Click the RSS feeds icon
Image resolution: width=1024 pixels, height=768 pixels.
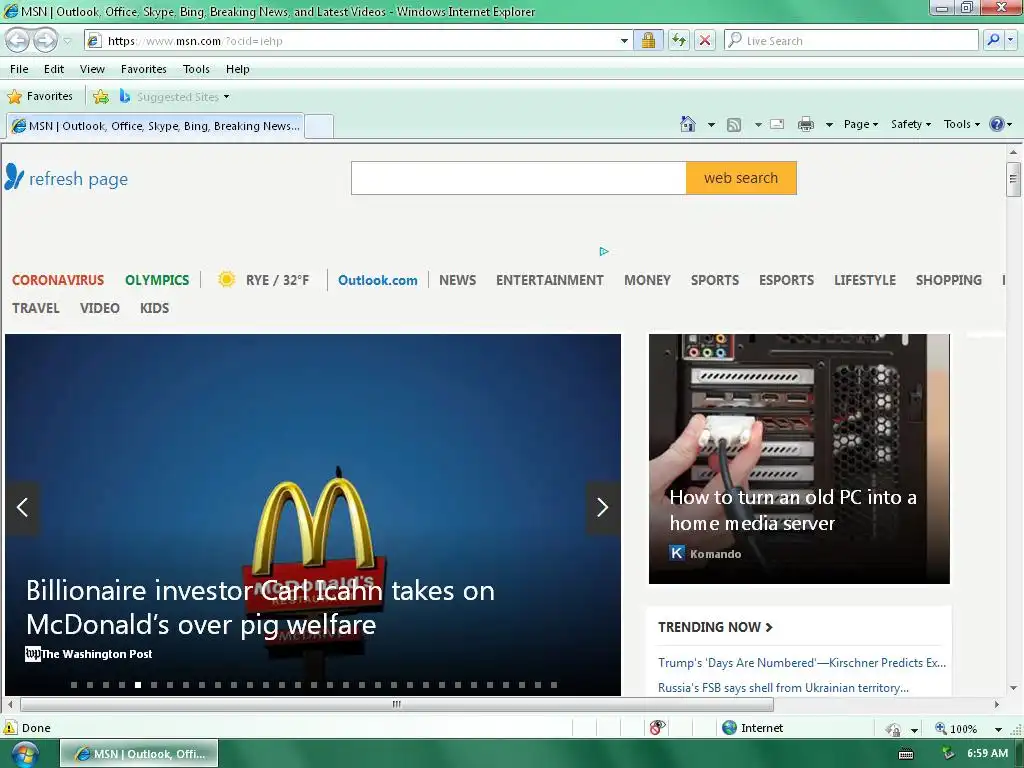pyautogui.click(x=733, y=124)
